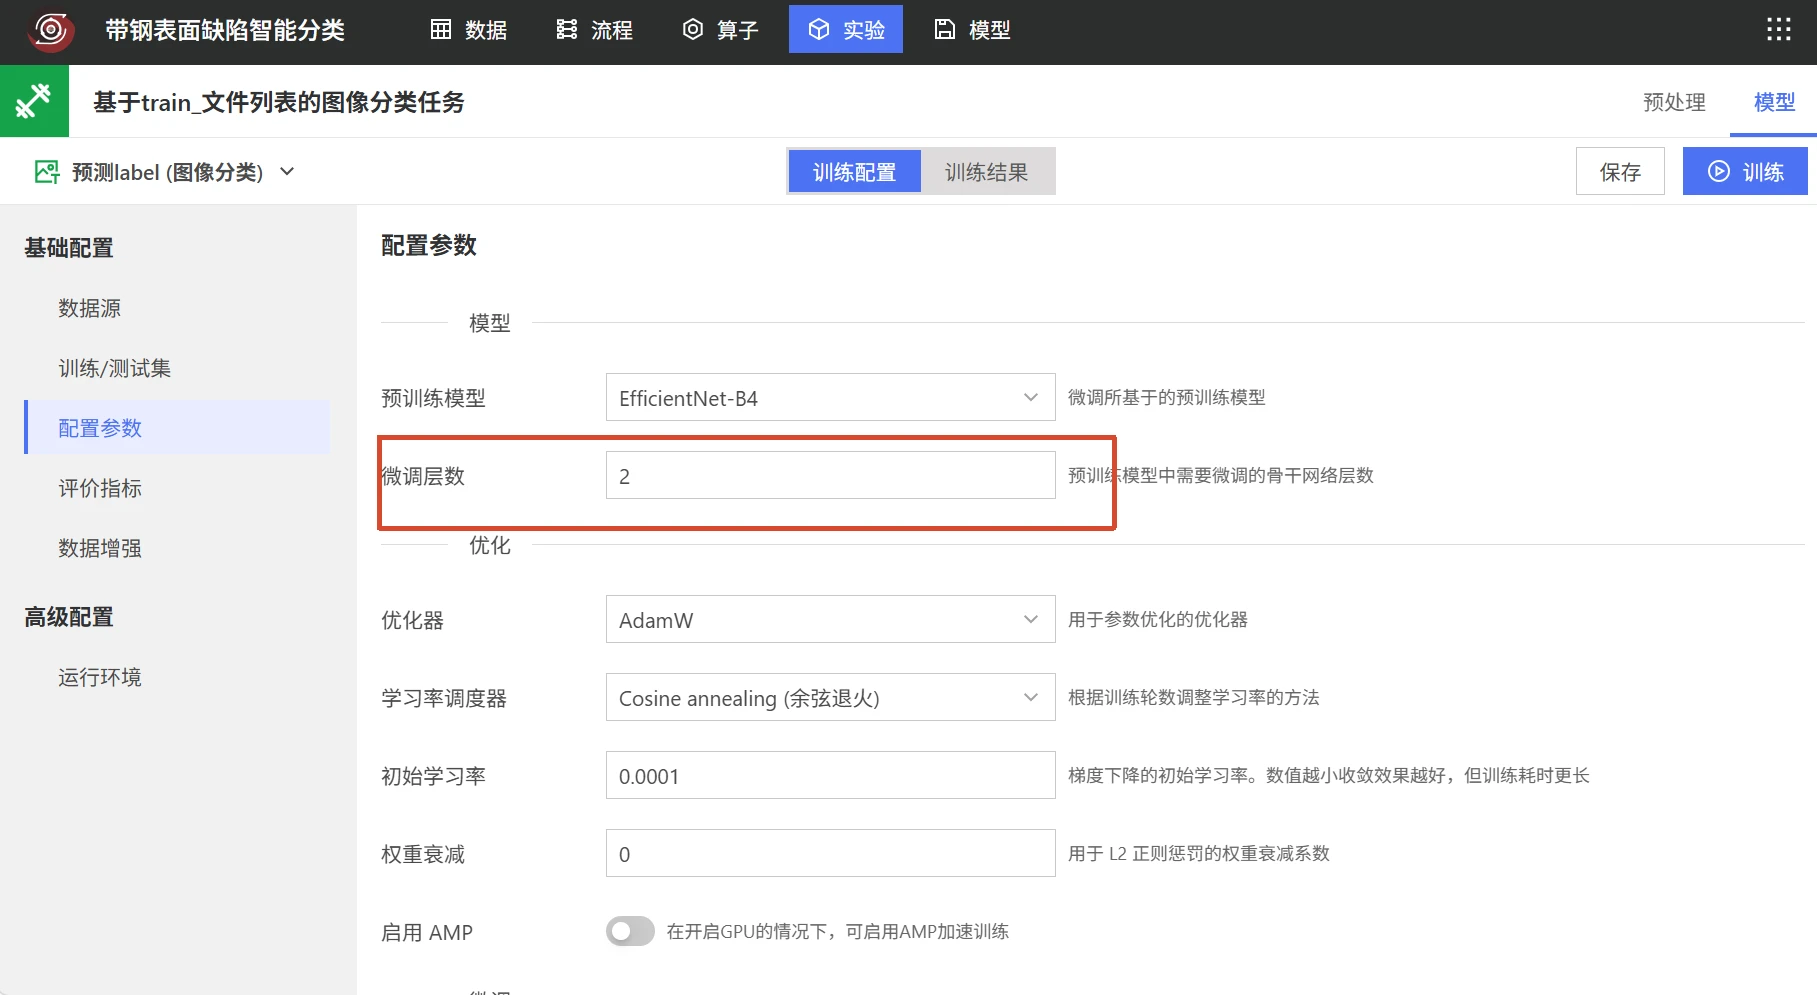This screenshot has height=995, width=1817.
Task: Open the 模型 menu in the top navigation
Action: click(973, 29)
